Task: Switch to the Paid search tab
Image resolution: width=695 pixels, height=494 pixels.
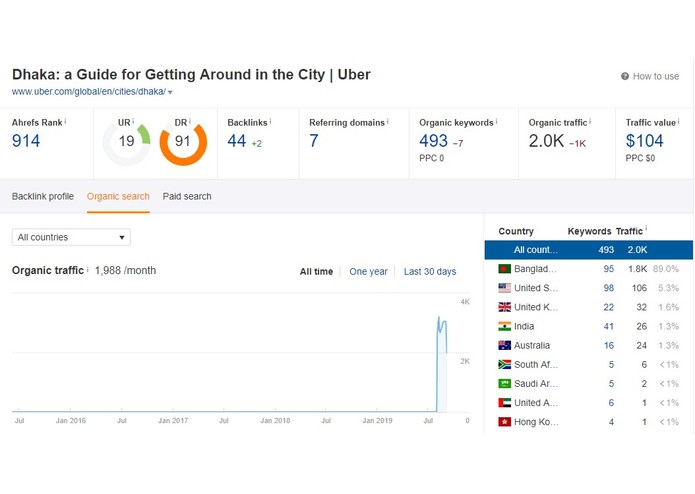Action: coord(187,196)
